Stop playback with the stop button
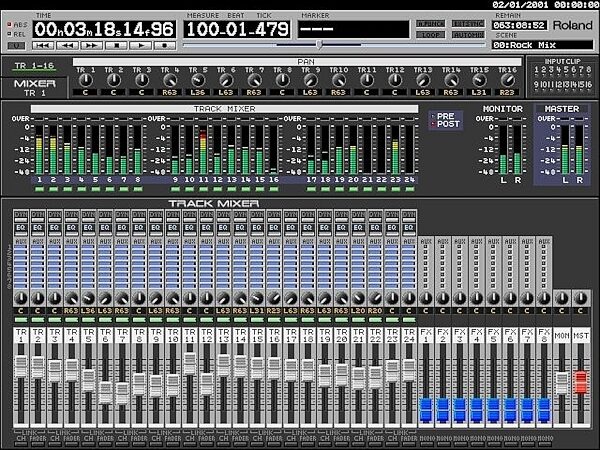This screenshot has width=600, height=450. [116, 46]
